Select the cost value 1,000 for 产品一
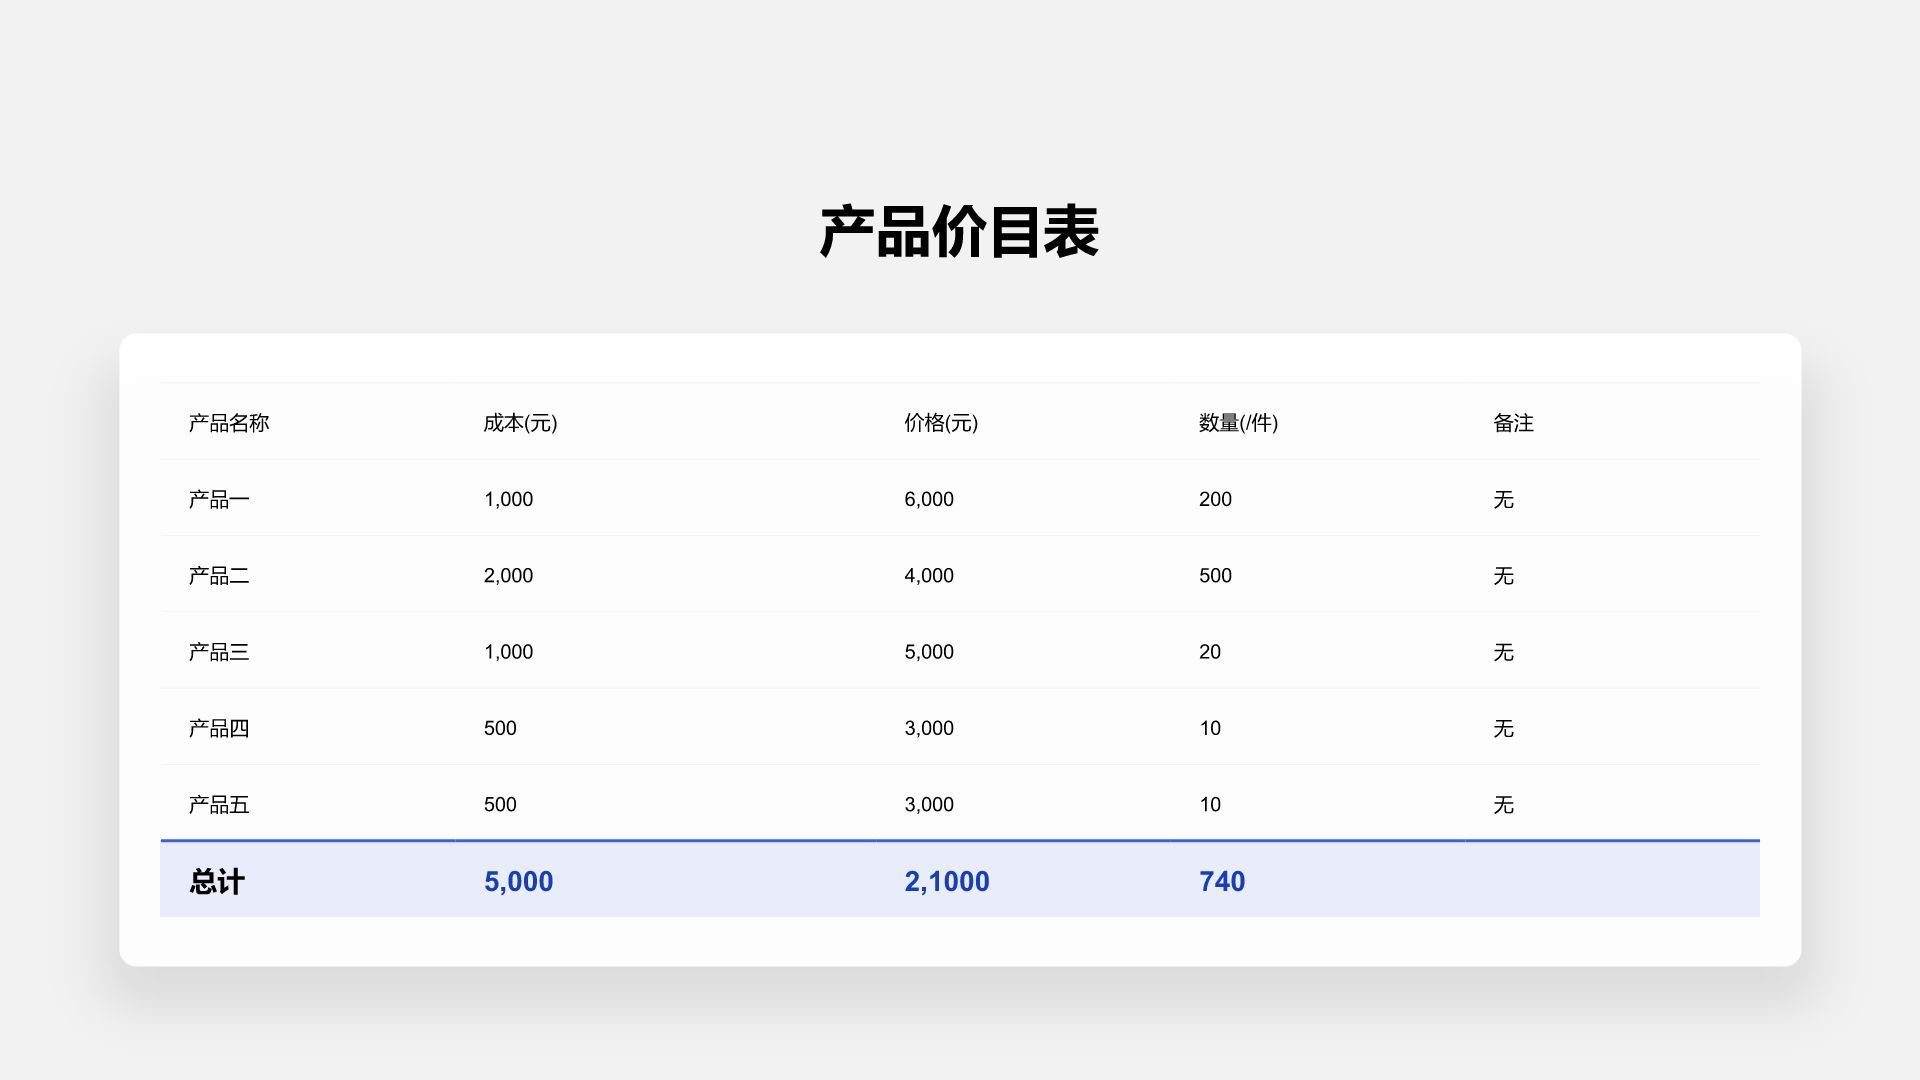This screenshot has height=1080, width=1920. (509, 499)
